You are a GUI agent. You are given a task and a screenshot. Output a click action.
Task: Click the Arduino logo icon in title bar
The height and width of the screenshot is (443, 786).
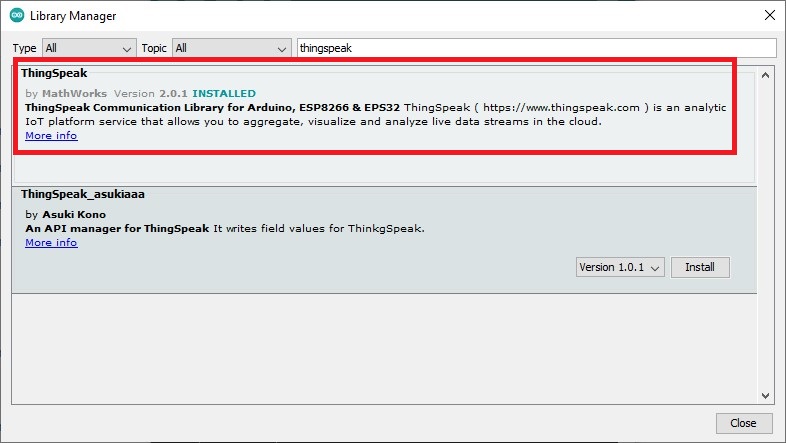click(x=17, y=16)
